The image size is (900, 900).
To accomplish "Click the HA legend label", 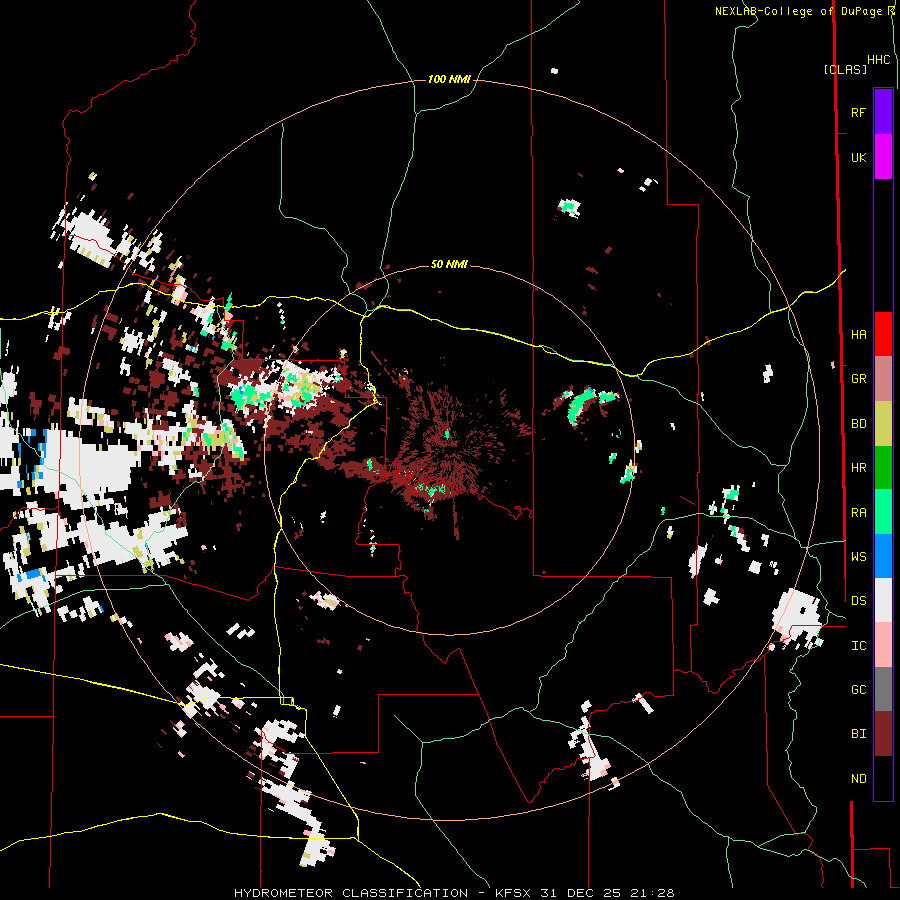I will pos(858,334).
